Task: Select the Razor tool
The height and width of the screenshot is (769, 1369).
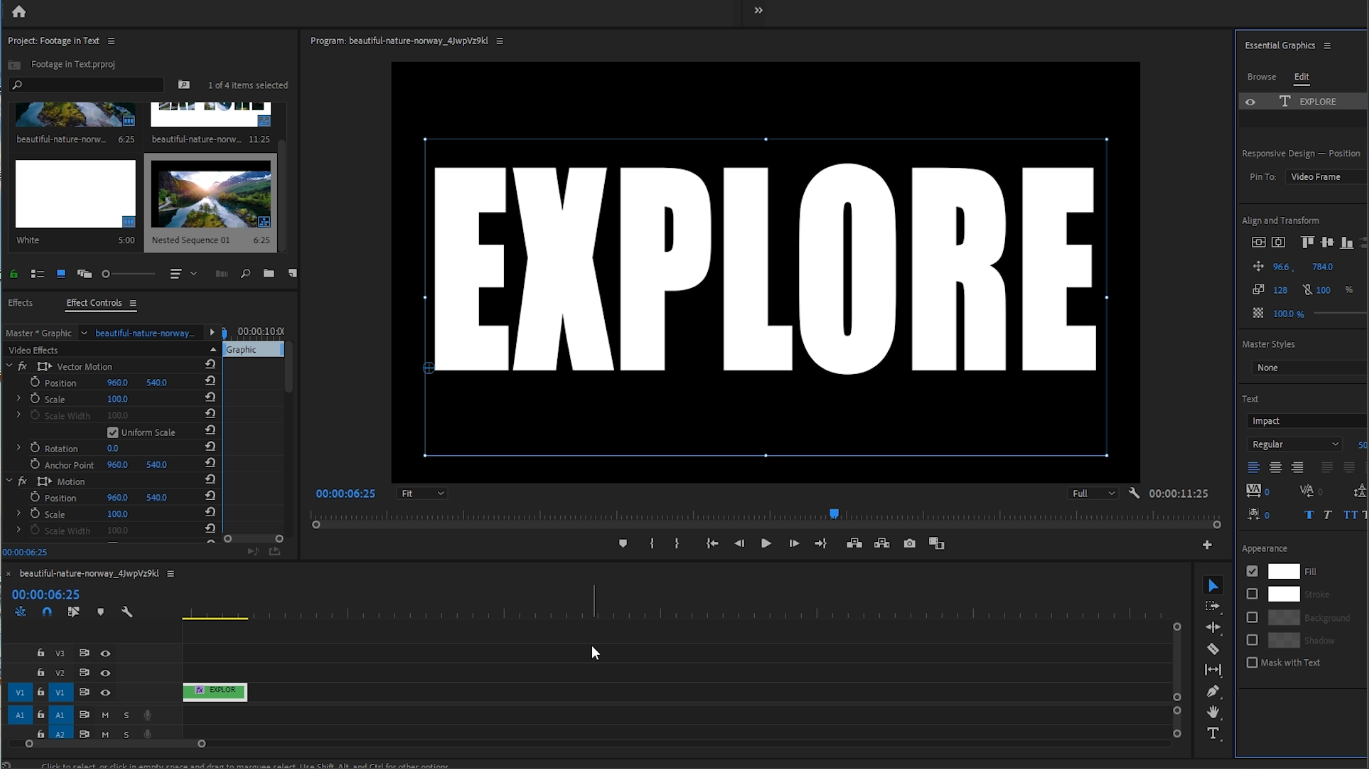Action: (1213, 649)
